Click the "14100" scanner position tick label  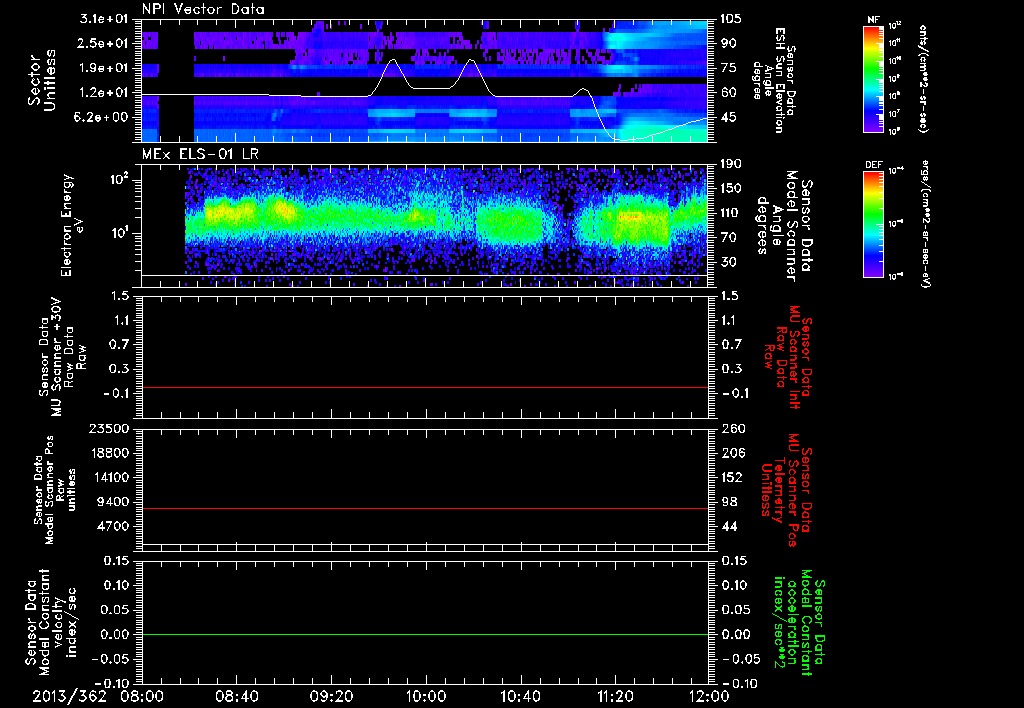pos(110,477)
